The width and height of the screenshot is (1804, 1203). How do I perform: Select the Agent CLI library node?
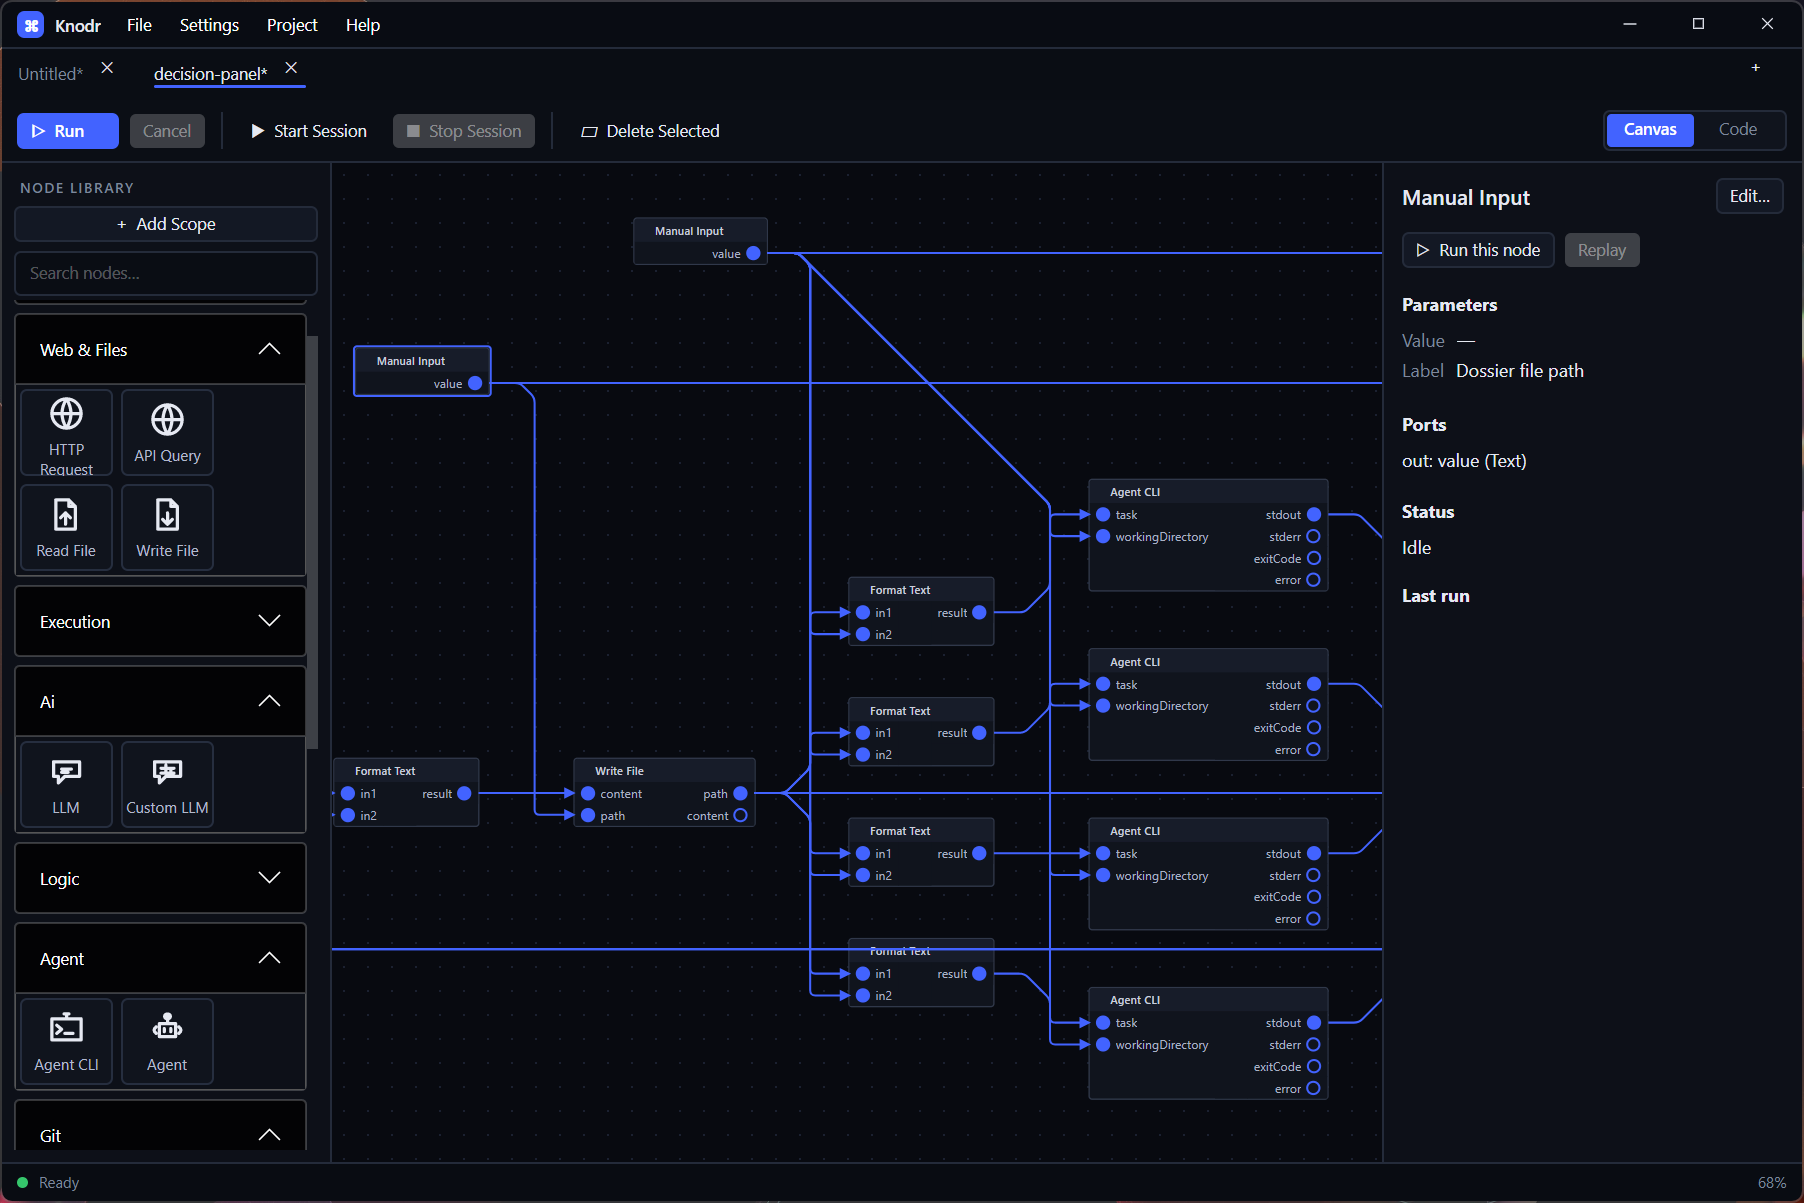(x=66, y=1041)
